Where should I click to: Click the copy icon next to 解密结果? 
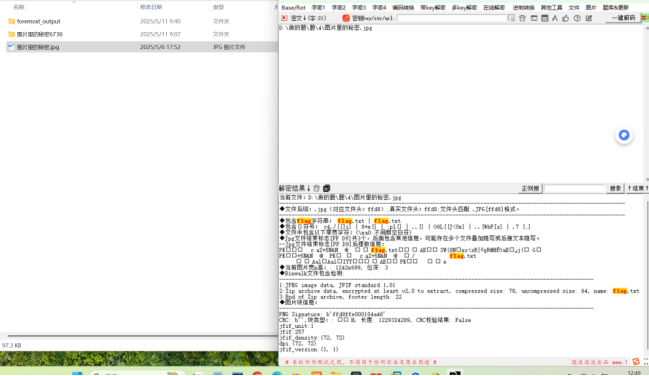point(326,188)
